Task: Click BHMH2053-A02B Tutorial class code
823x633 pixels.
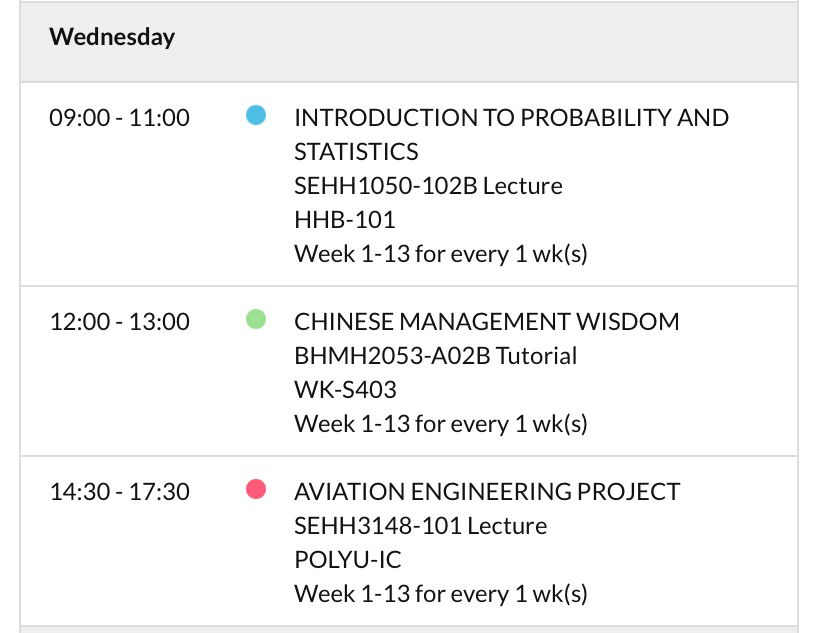Action: click(x=435, y=356)
